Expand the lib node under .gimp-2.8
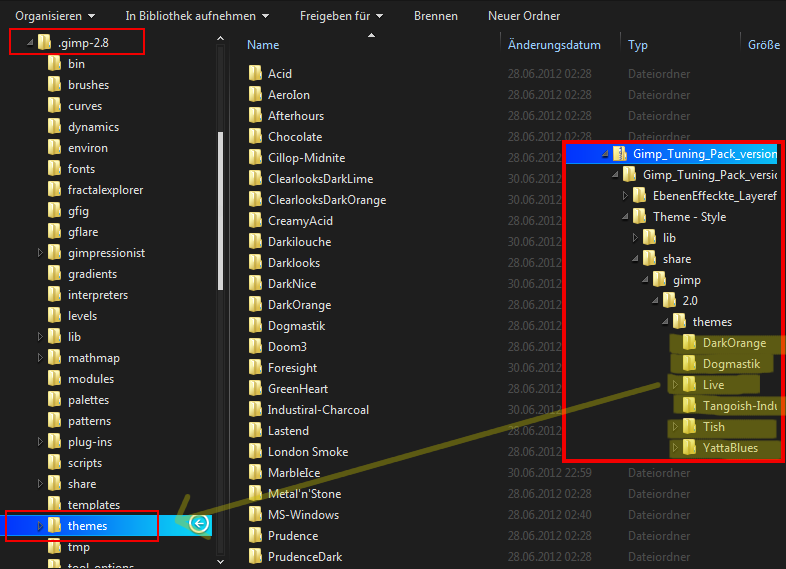786x569 pixels. 40,337
